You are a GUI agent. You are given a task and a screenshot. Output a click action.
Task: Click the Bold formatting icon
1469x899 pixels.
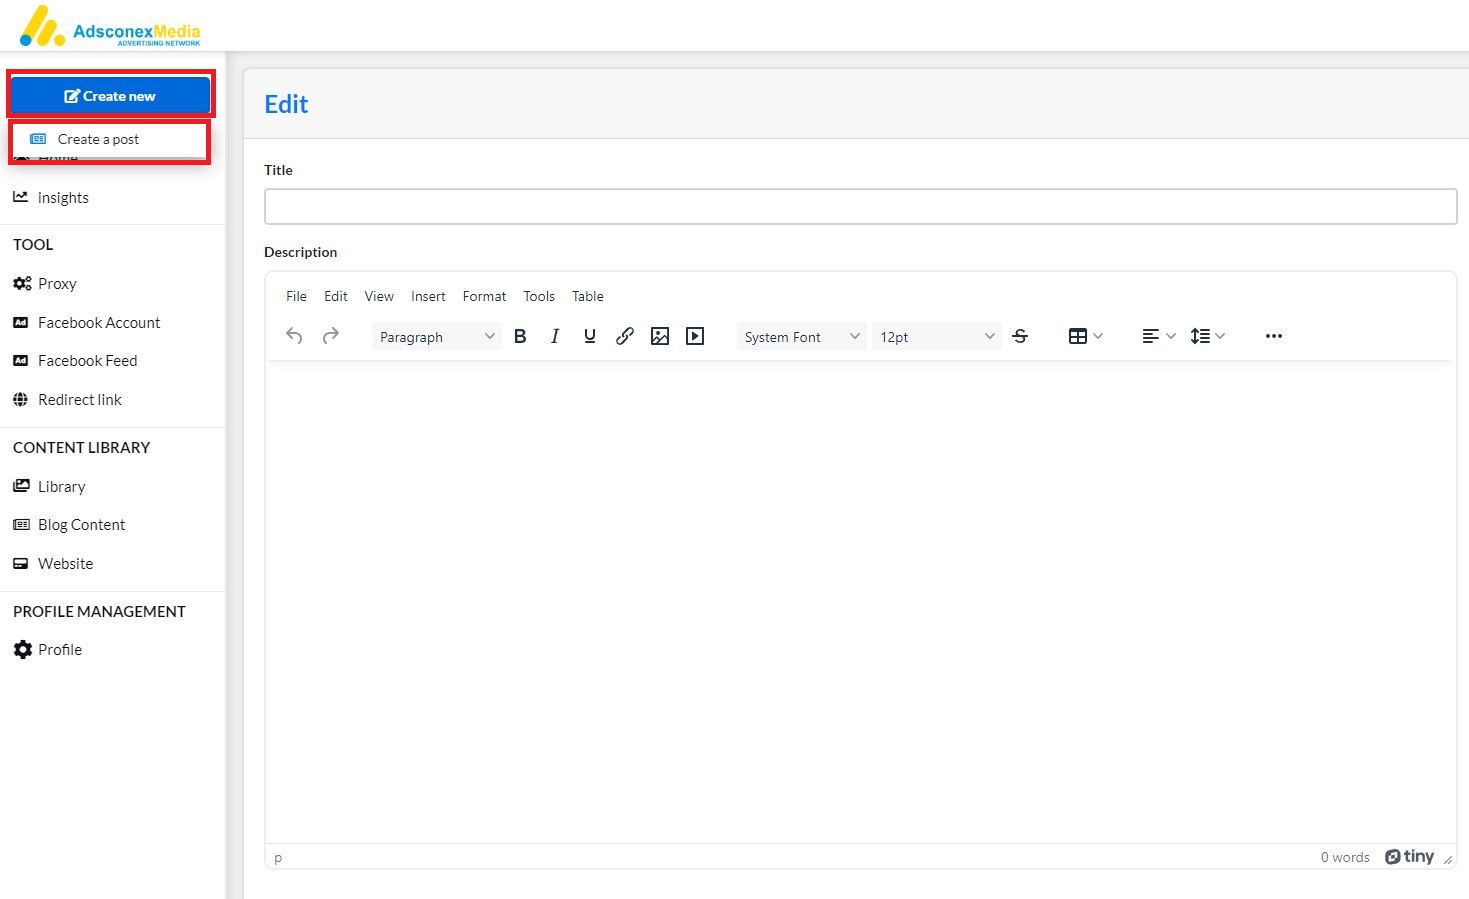[x=520, y=336]
